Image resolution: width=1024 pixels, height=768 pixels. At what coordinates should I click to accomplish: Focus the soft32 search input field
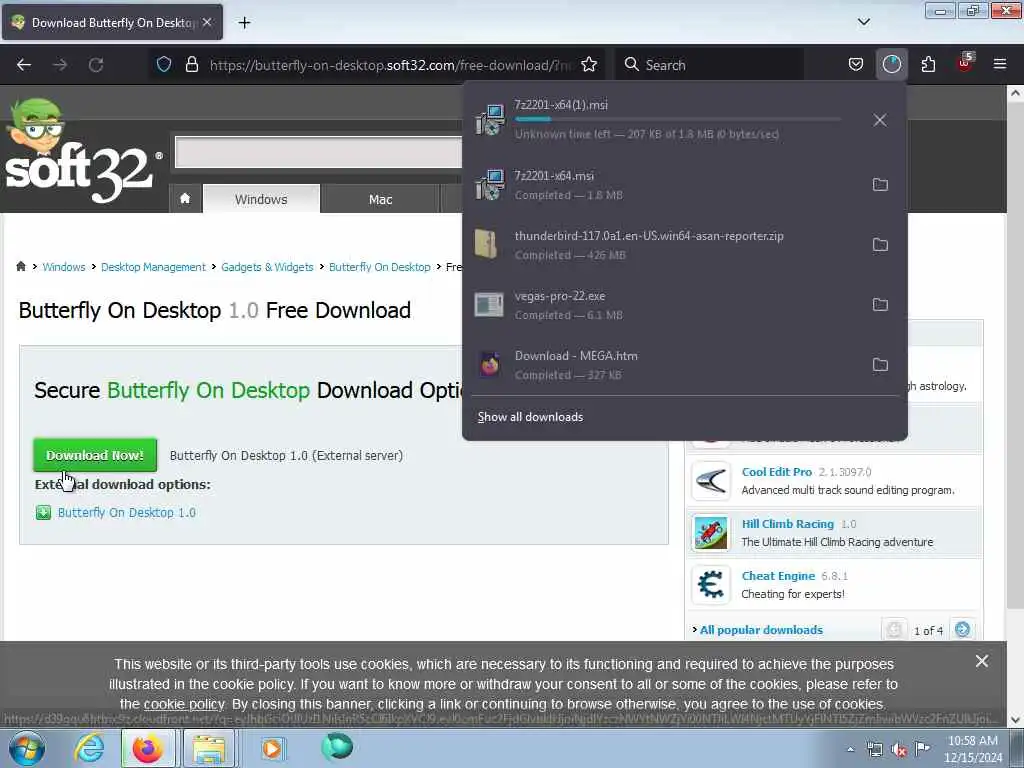tap(319, 152)
